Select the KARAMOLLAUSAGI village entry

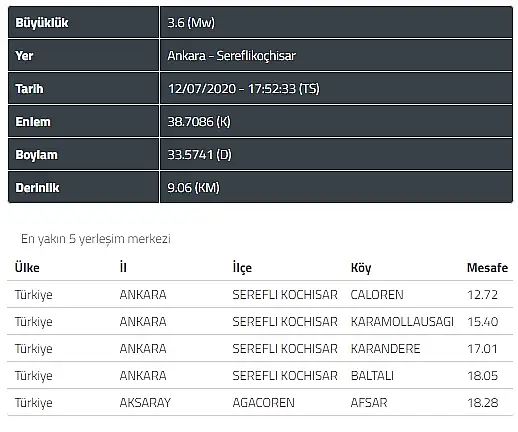click(x=402, y=322)
